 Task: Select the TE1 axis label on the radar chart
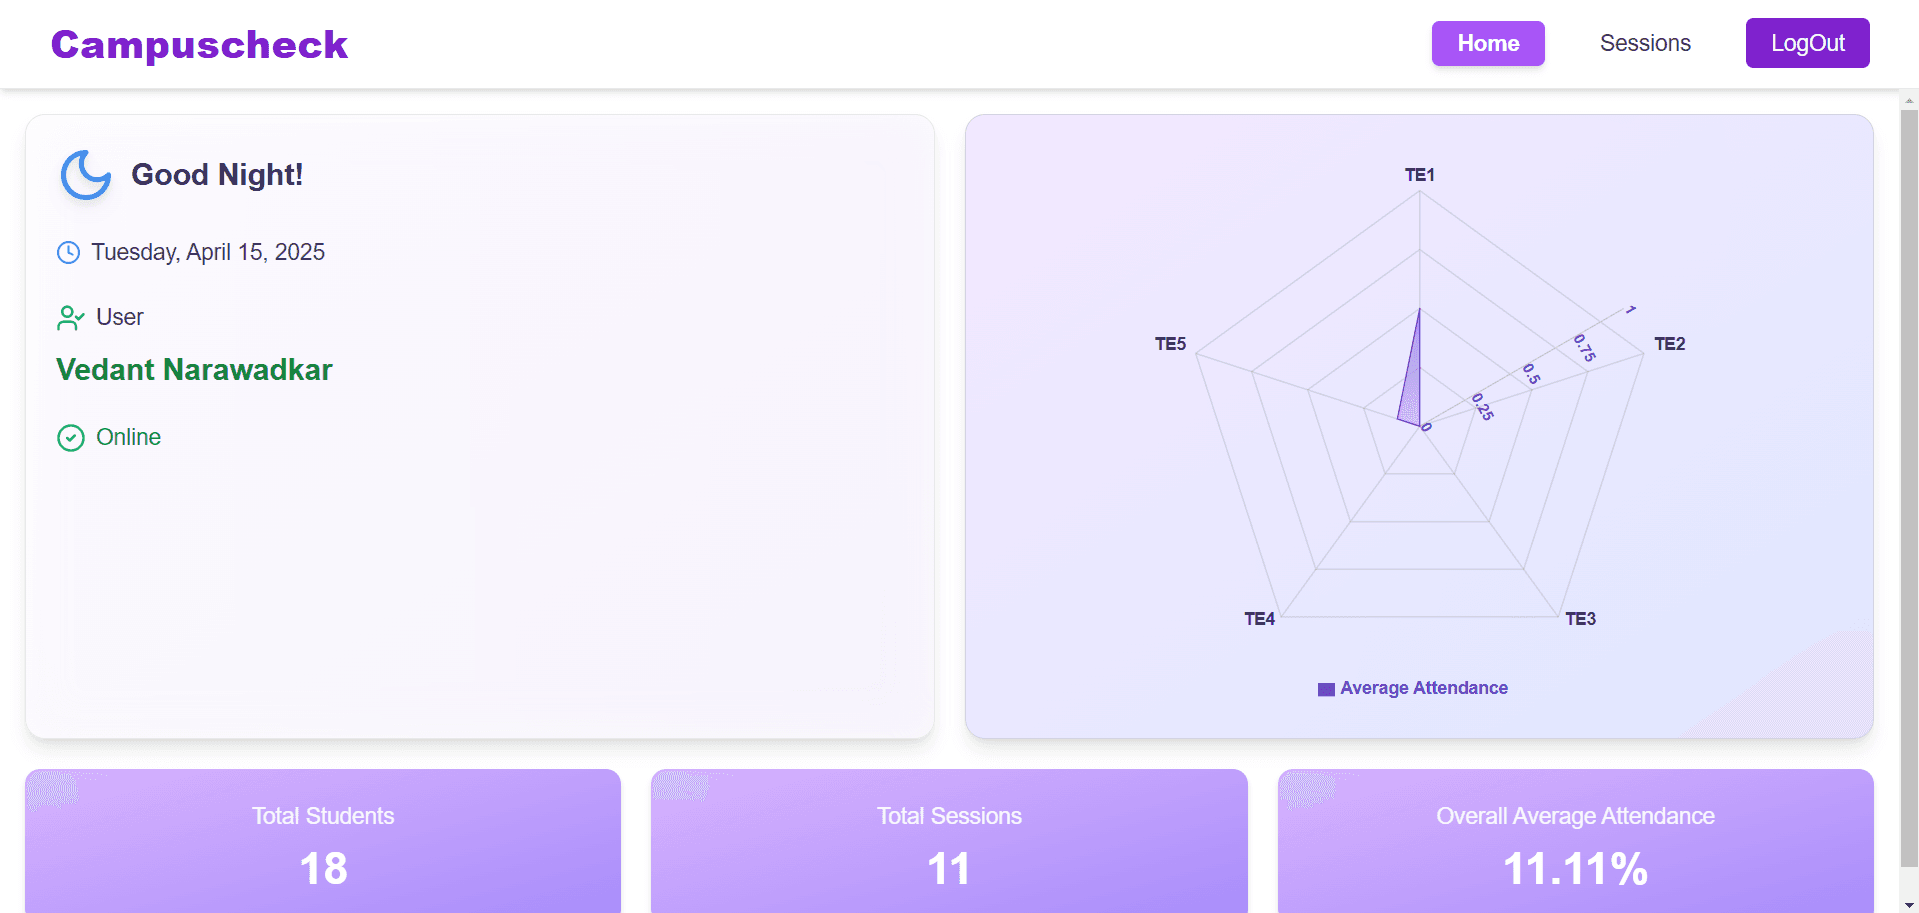click(1419, 174)
